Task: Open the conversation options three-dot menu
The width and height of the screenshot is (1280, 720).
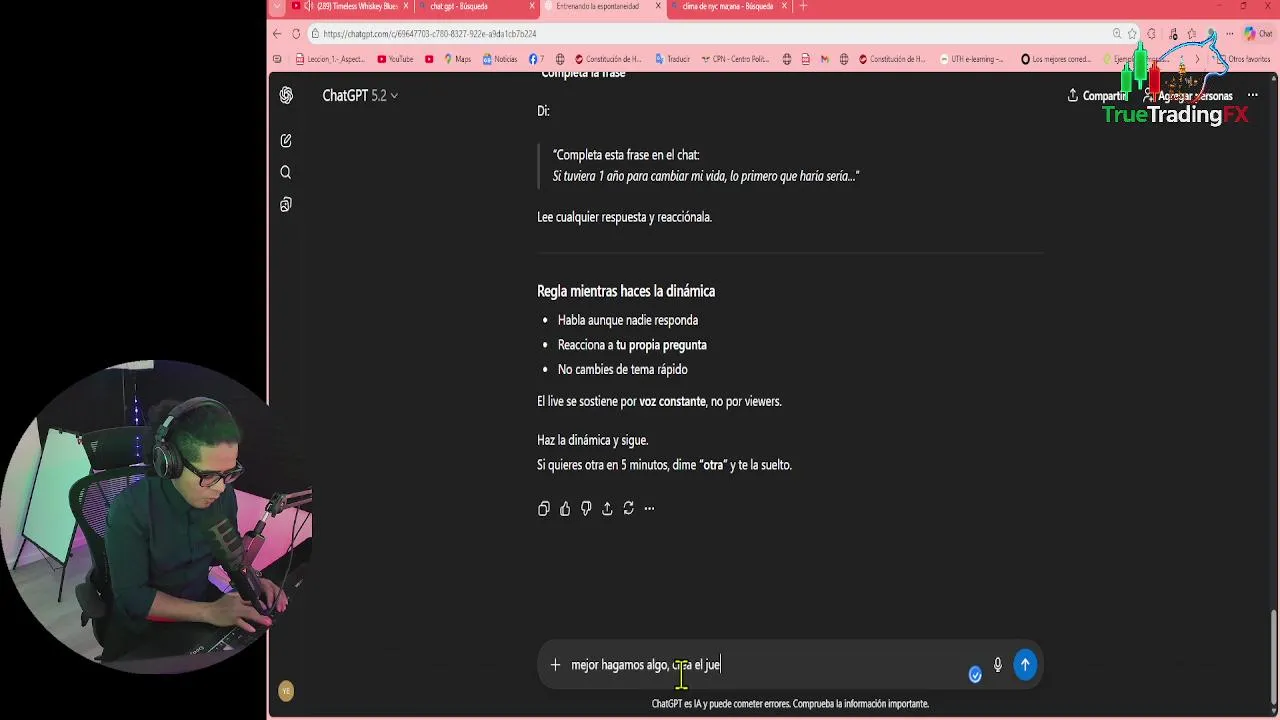Action: (1252, 96)
